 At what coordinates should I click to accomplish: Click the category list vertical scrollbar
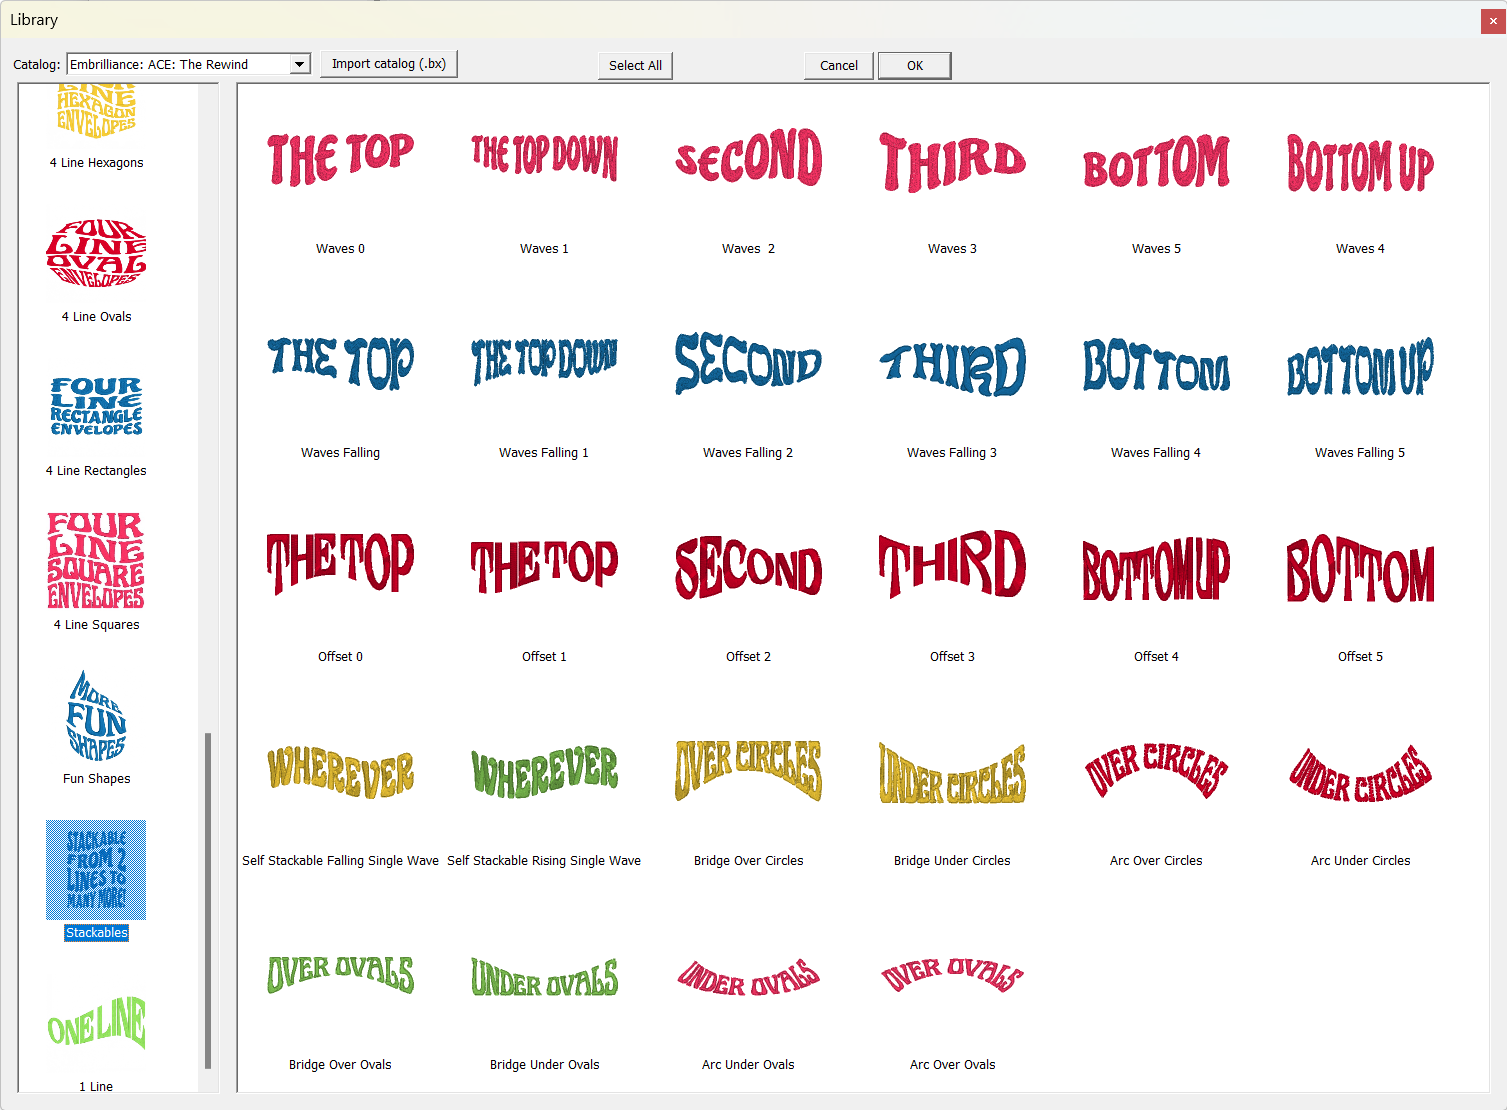tap(208, 900)
